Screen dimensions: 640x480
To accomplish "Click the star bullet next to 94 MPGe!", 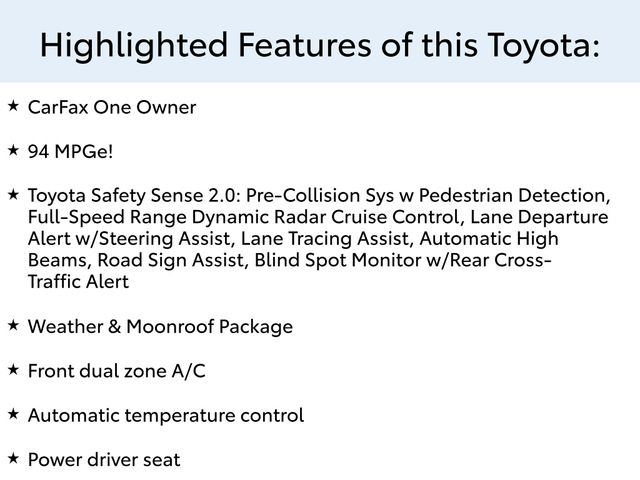I will pyautogui.click(x=12, y=149).
